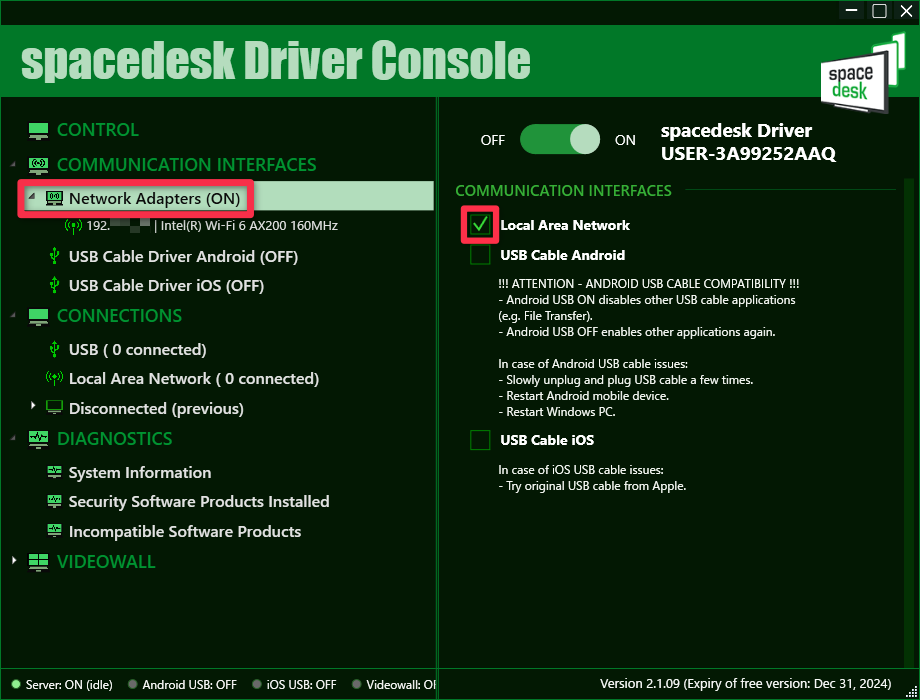Image resolution: width=920 pixels, height=700 pixels.
Task: Click the USER-3A99252AAQ machine name
Action: (748, 154)
